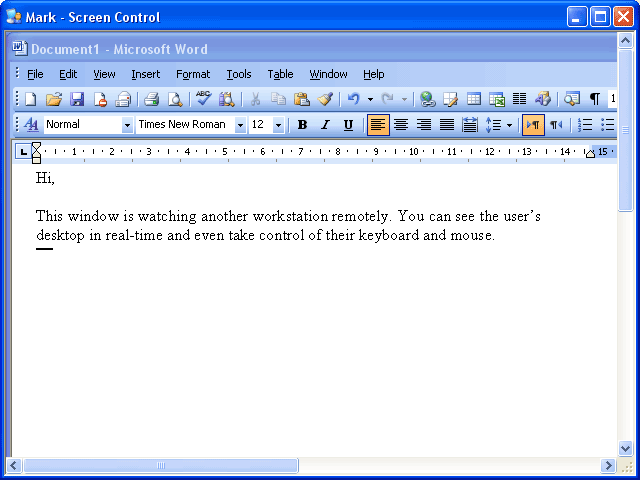Open the Tools menu
640x480 pixels.
pyautogui.click(x=239, y=74)
